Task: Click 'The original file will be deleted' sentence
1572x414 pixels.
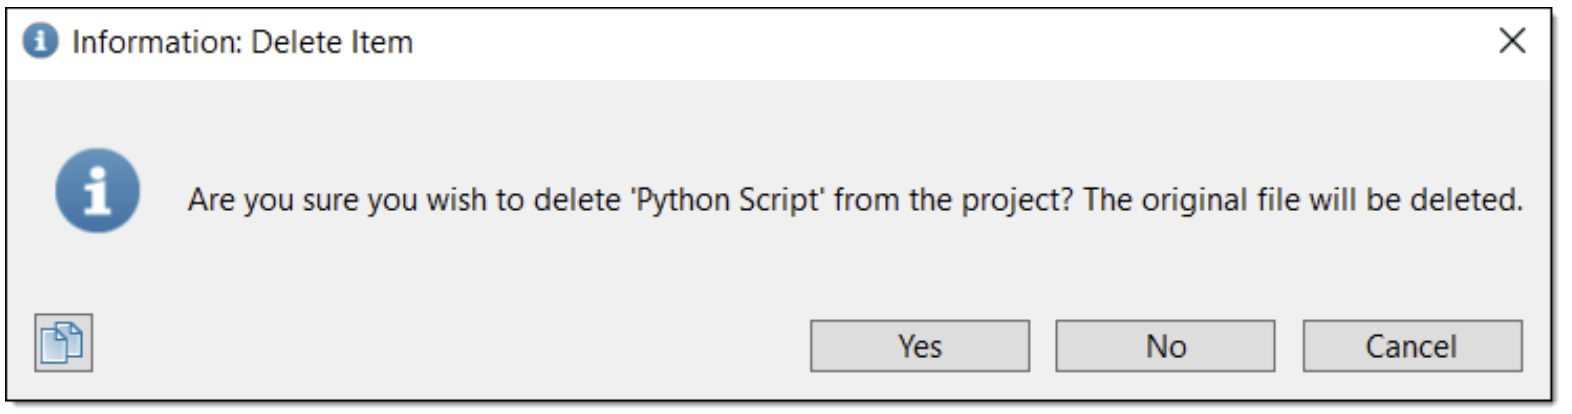Action: (1302, 200)
